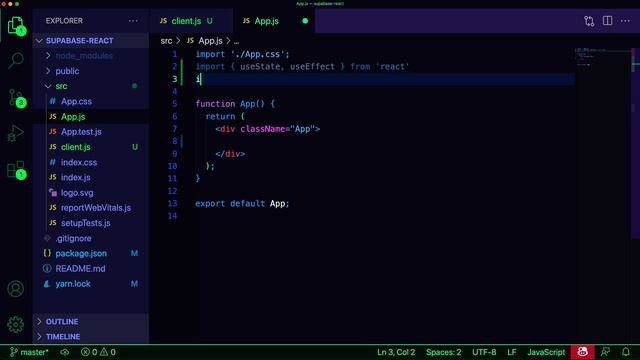Open editor more actions ellipsis menu

[625, 21]
